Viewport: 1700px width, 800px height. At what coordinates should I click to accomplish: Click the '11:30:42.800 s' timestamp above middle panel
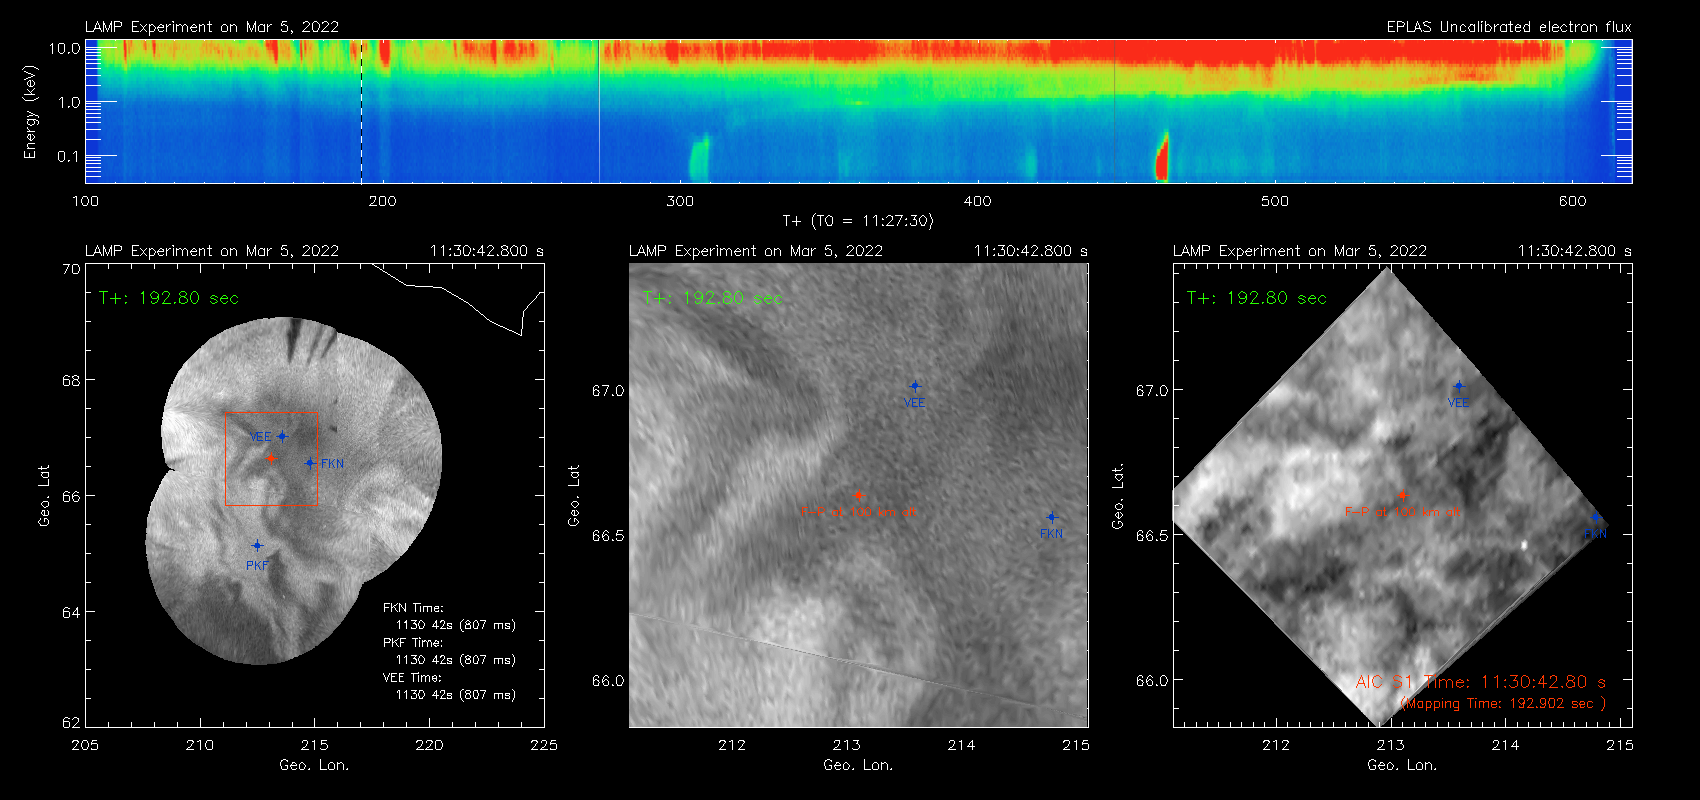click(x=1031, y=251)
